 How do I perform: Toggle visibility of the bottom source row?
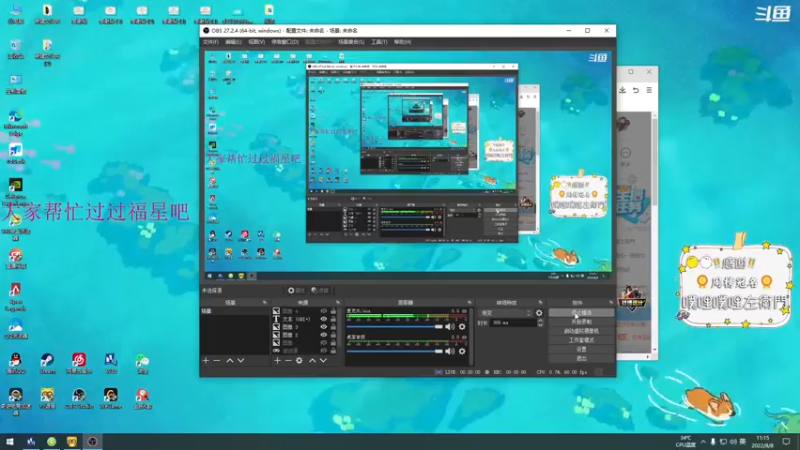click(x=323, y=351)
